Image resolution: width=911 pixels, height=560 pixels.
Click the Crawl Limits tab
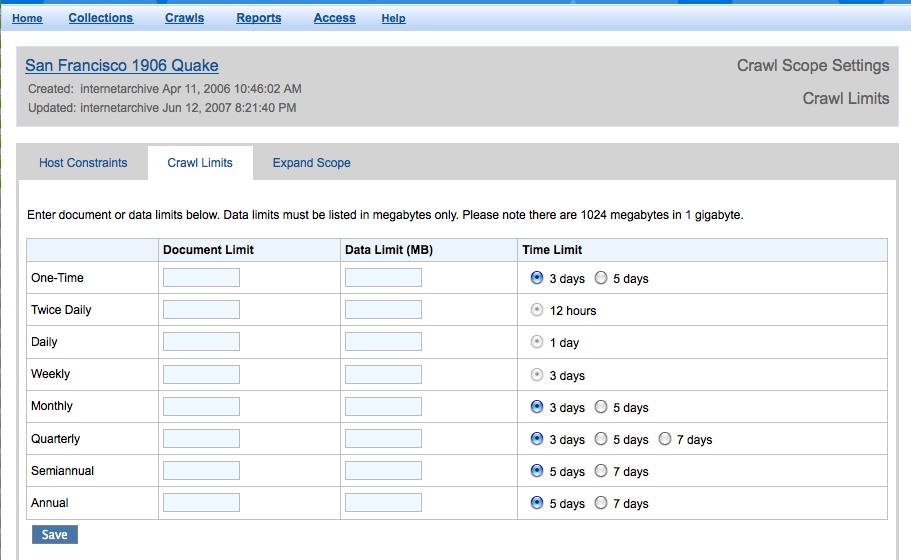200,163
